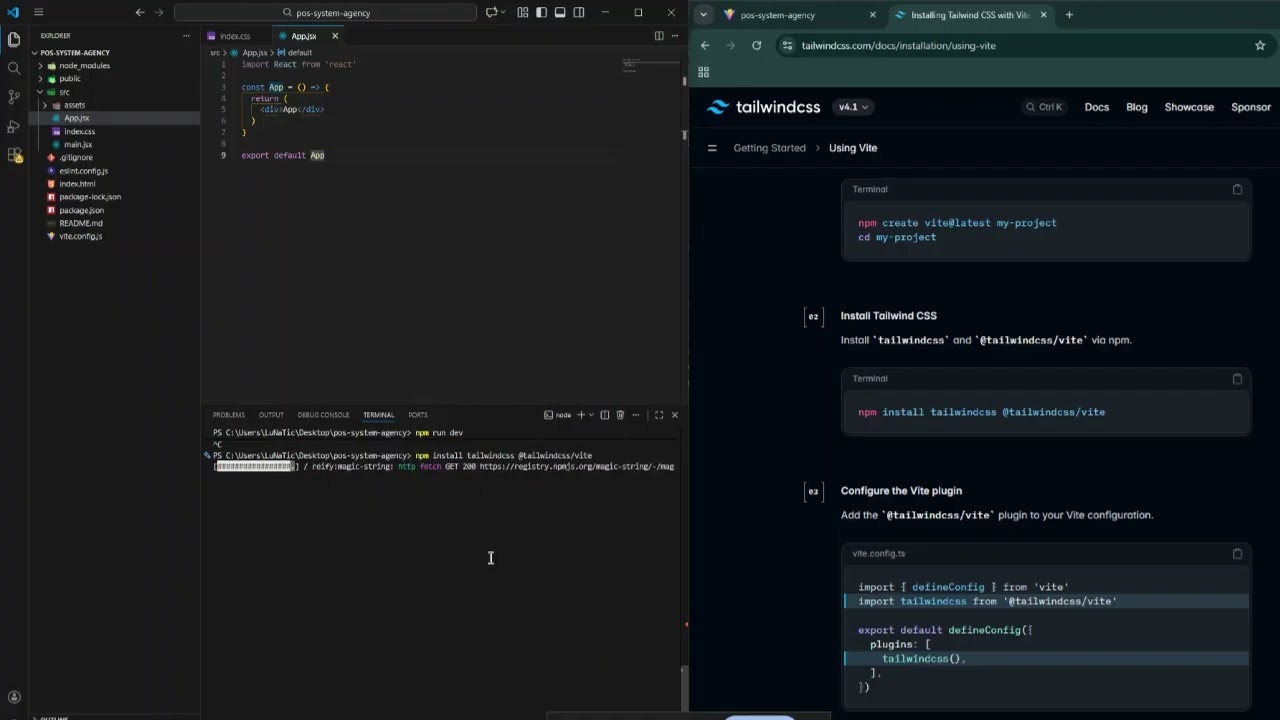Go back in the Chrome browser
The image size is (1280, 720).
[x=705, y=45]
